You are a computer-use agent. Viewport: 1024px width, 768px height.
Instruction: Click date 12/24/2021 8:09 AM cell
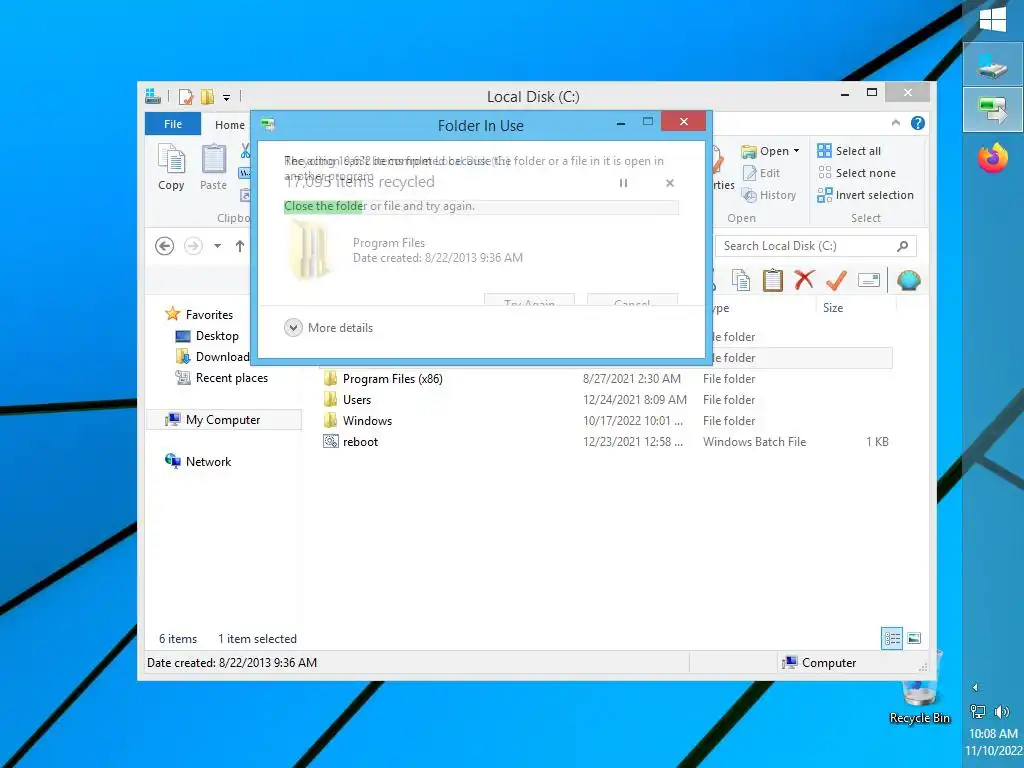coord(635,400)
